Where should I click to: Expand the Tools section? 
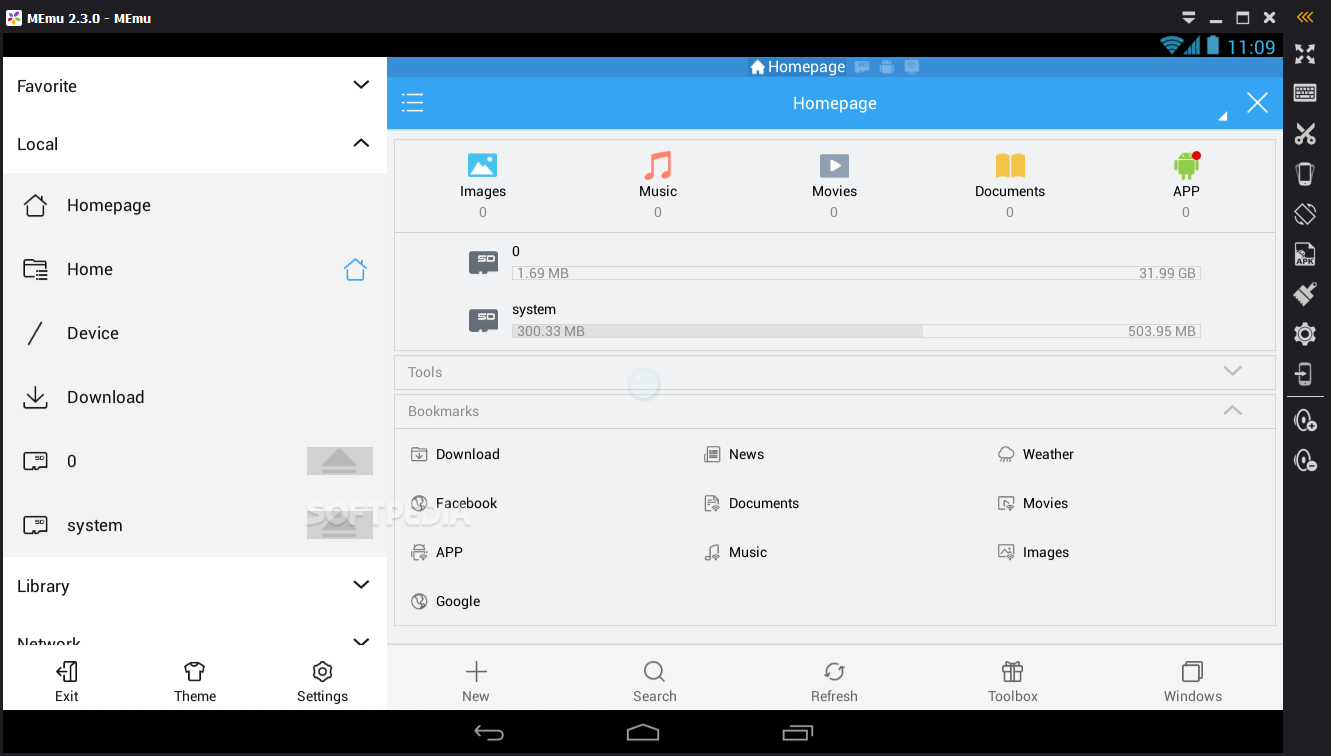click(x=835, y=372)
